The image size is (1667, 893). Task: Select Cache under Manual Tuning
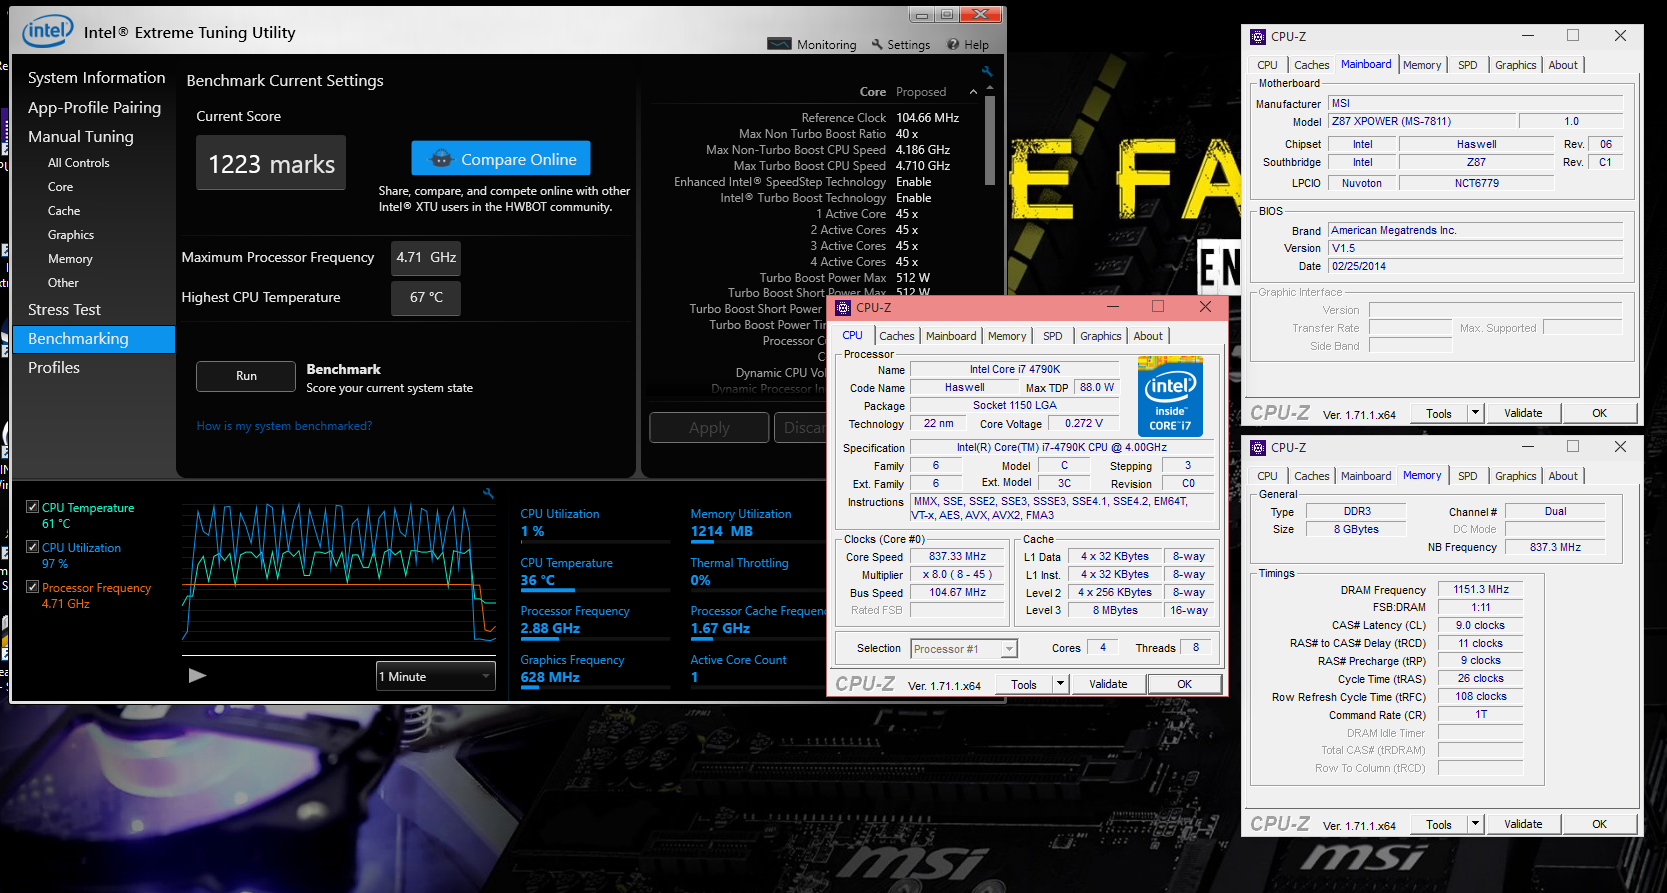coord(64,211)
